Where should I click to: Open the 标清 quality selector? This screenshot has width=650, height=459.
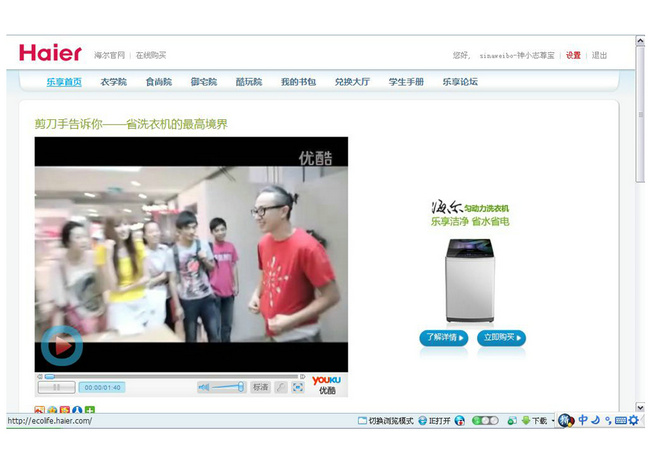tap(260, 387)
